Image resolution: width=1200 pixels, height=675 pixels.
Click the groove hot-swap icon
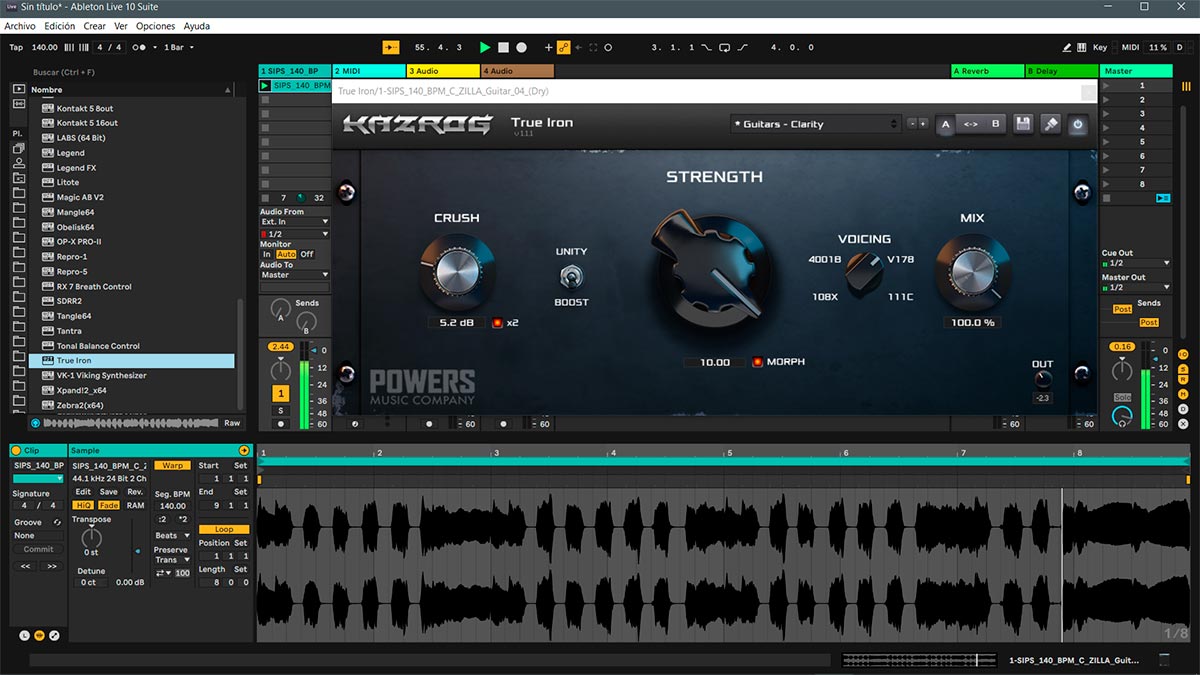[x=57, y=522]
